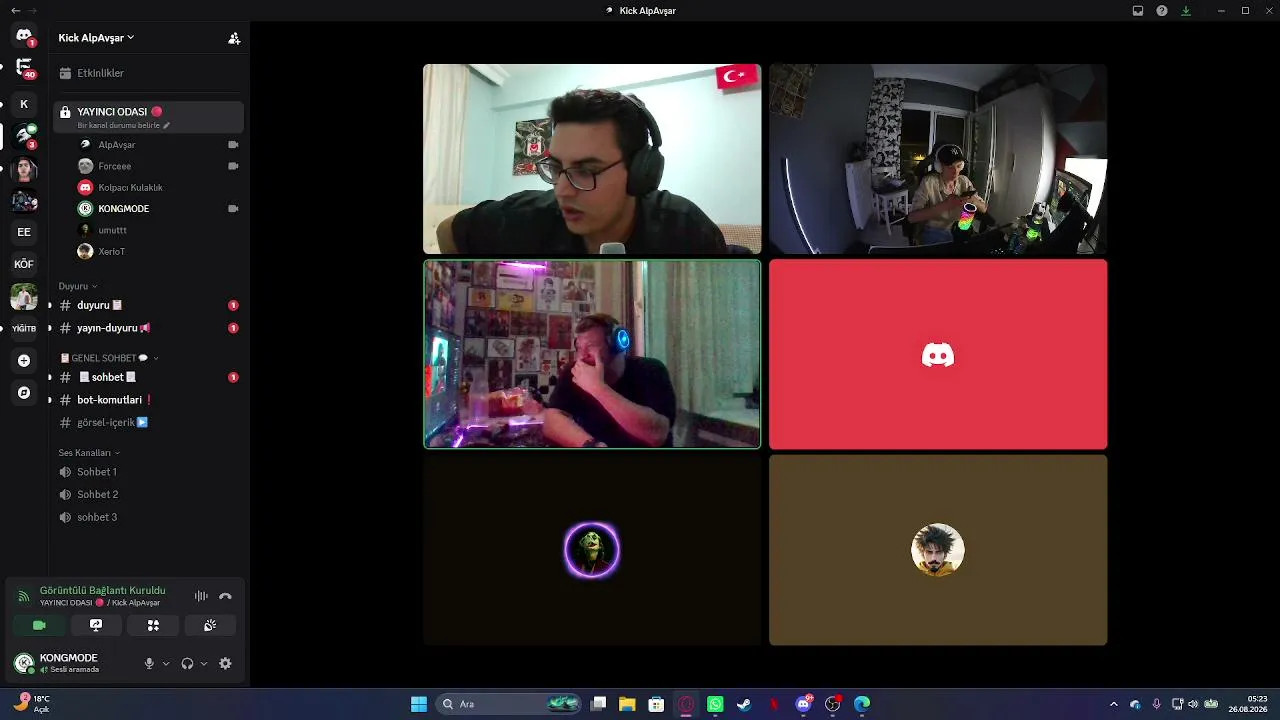Select Kolpacı Kulaklık in the voice member list

click(158, 187)
